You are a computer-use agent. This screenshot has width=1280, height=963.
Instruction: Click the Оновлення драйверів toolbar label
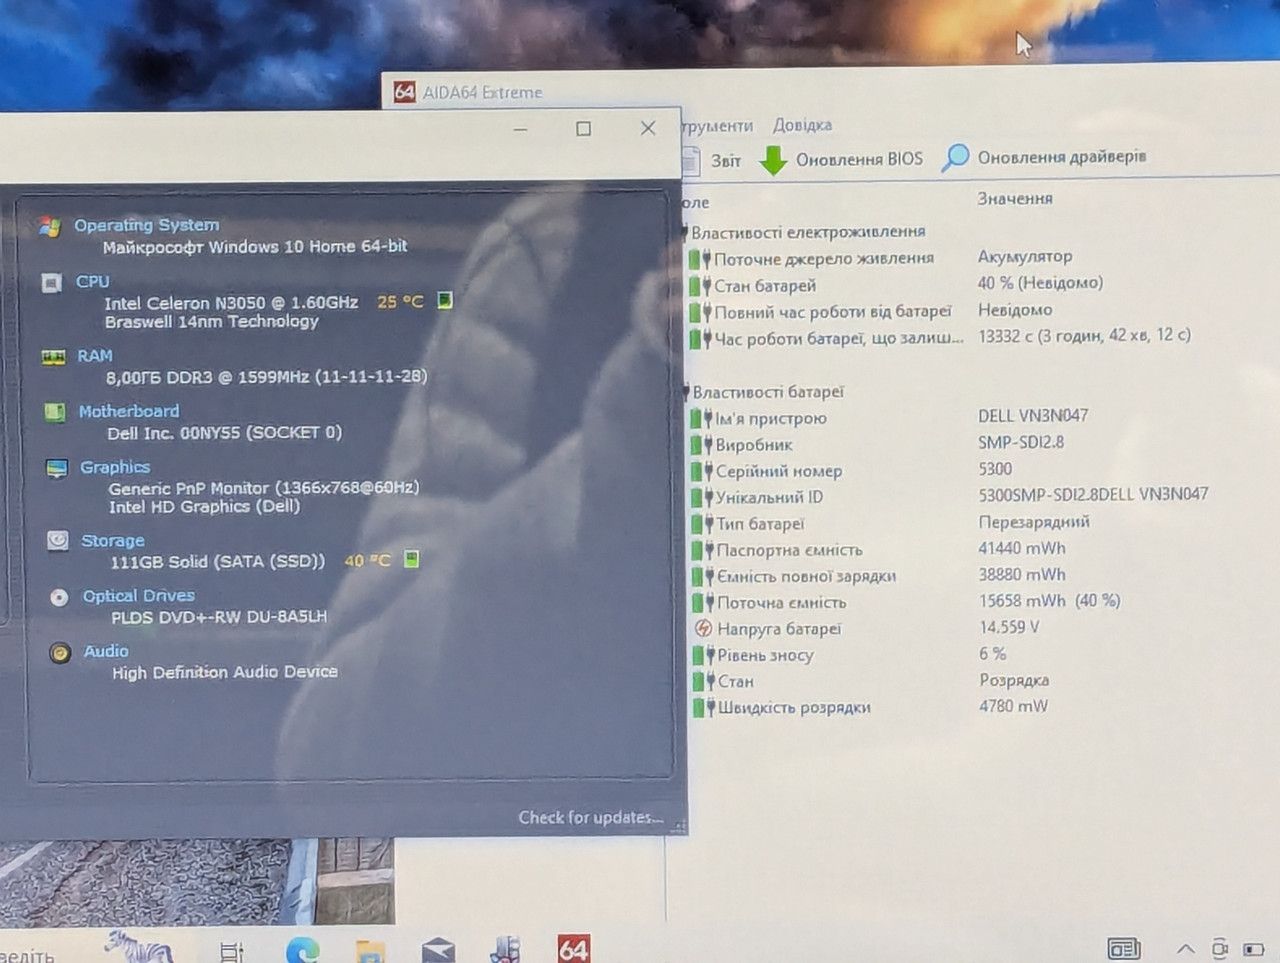(x=1062, y=157)
